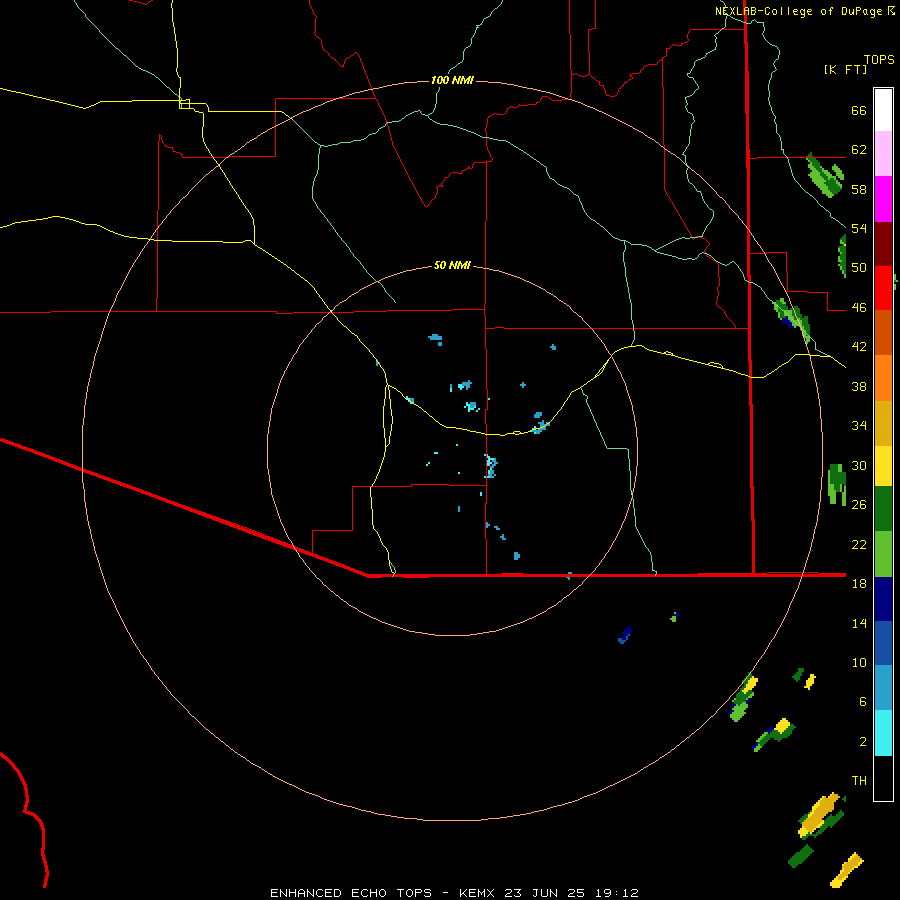900x900 pixels.
Task: Click the navy blue legend swatch
Action: coord(883,599)
